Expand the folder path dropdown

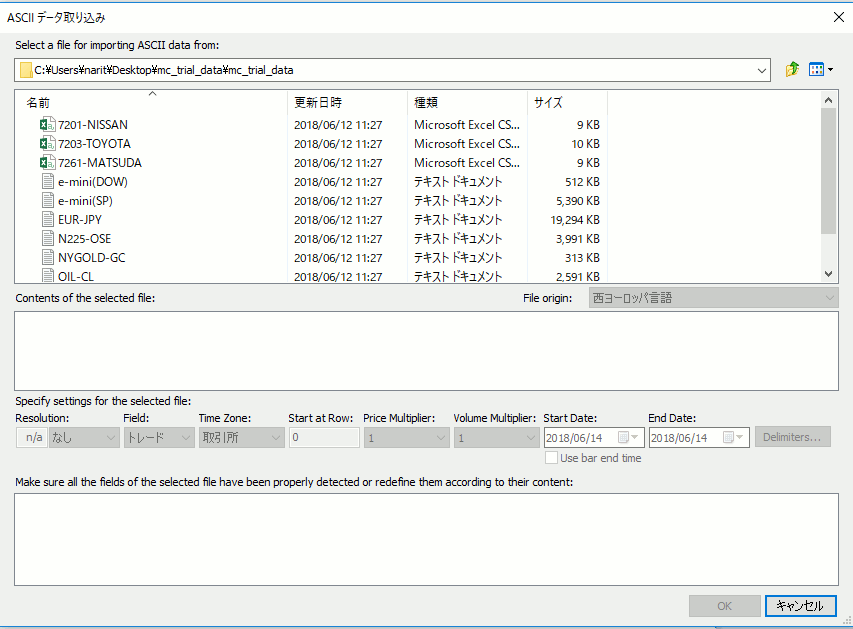[x=763, y=70]
